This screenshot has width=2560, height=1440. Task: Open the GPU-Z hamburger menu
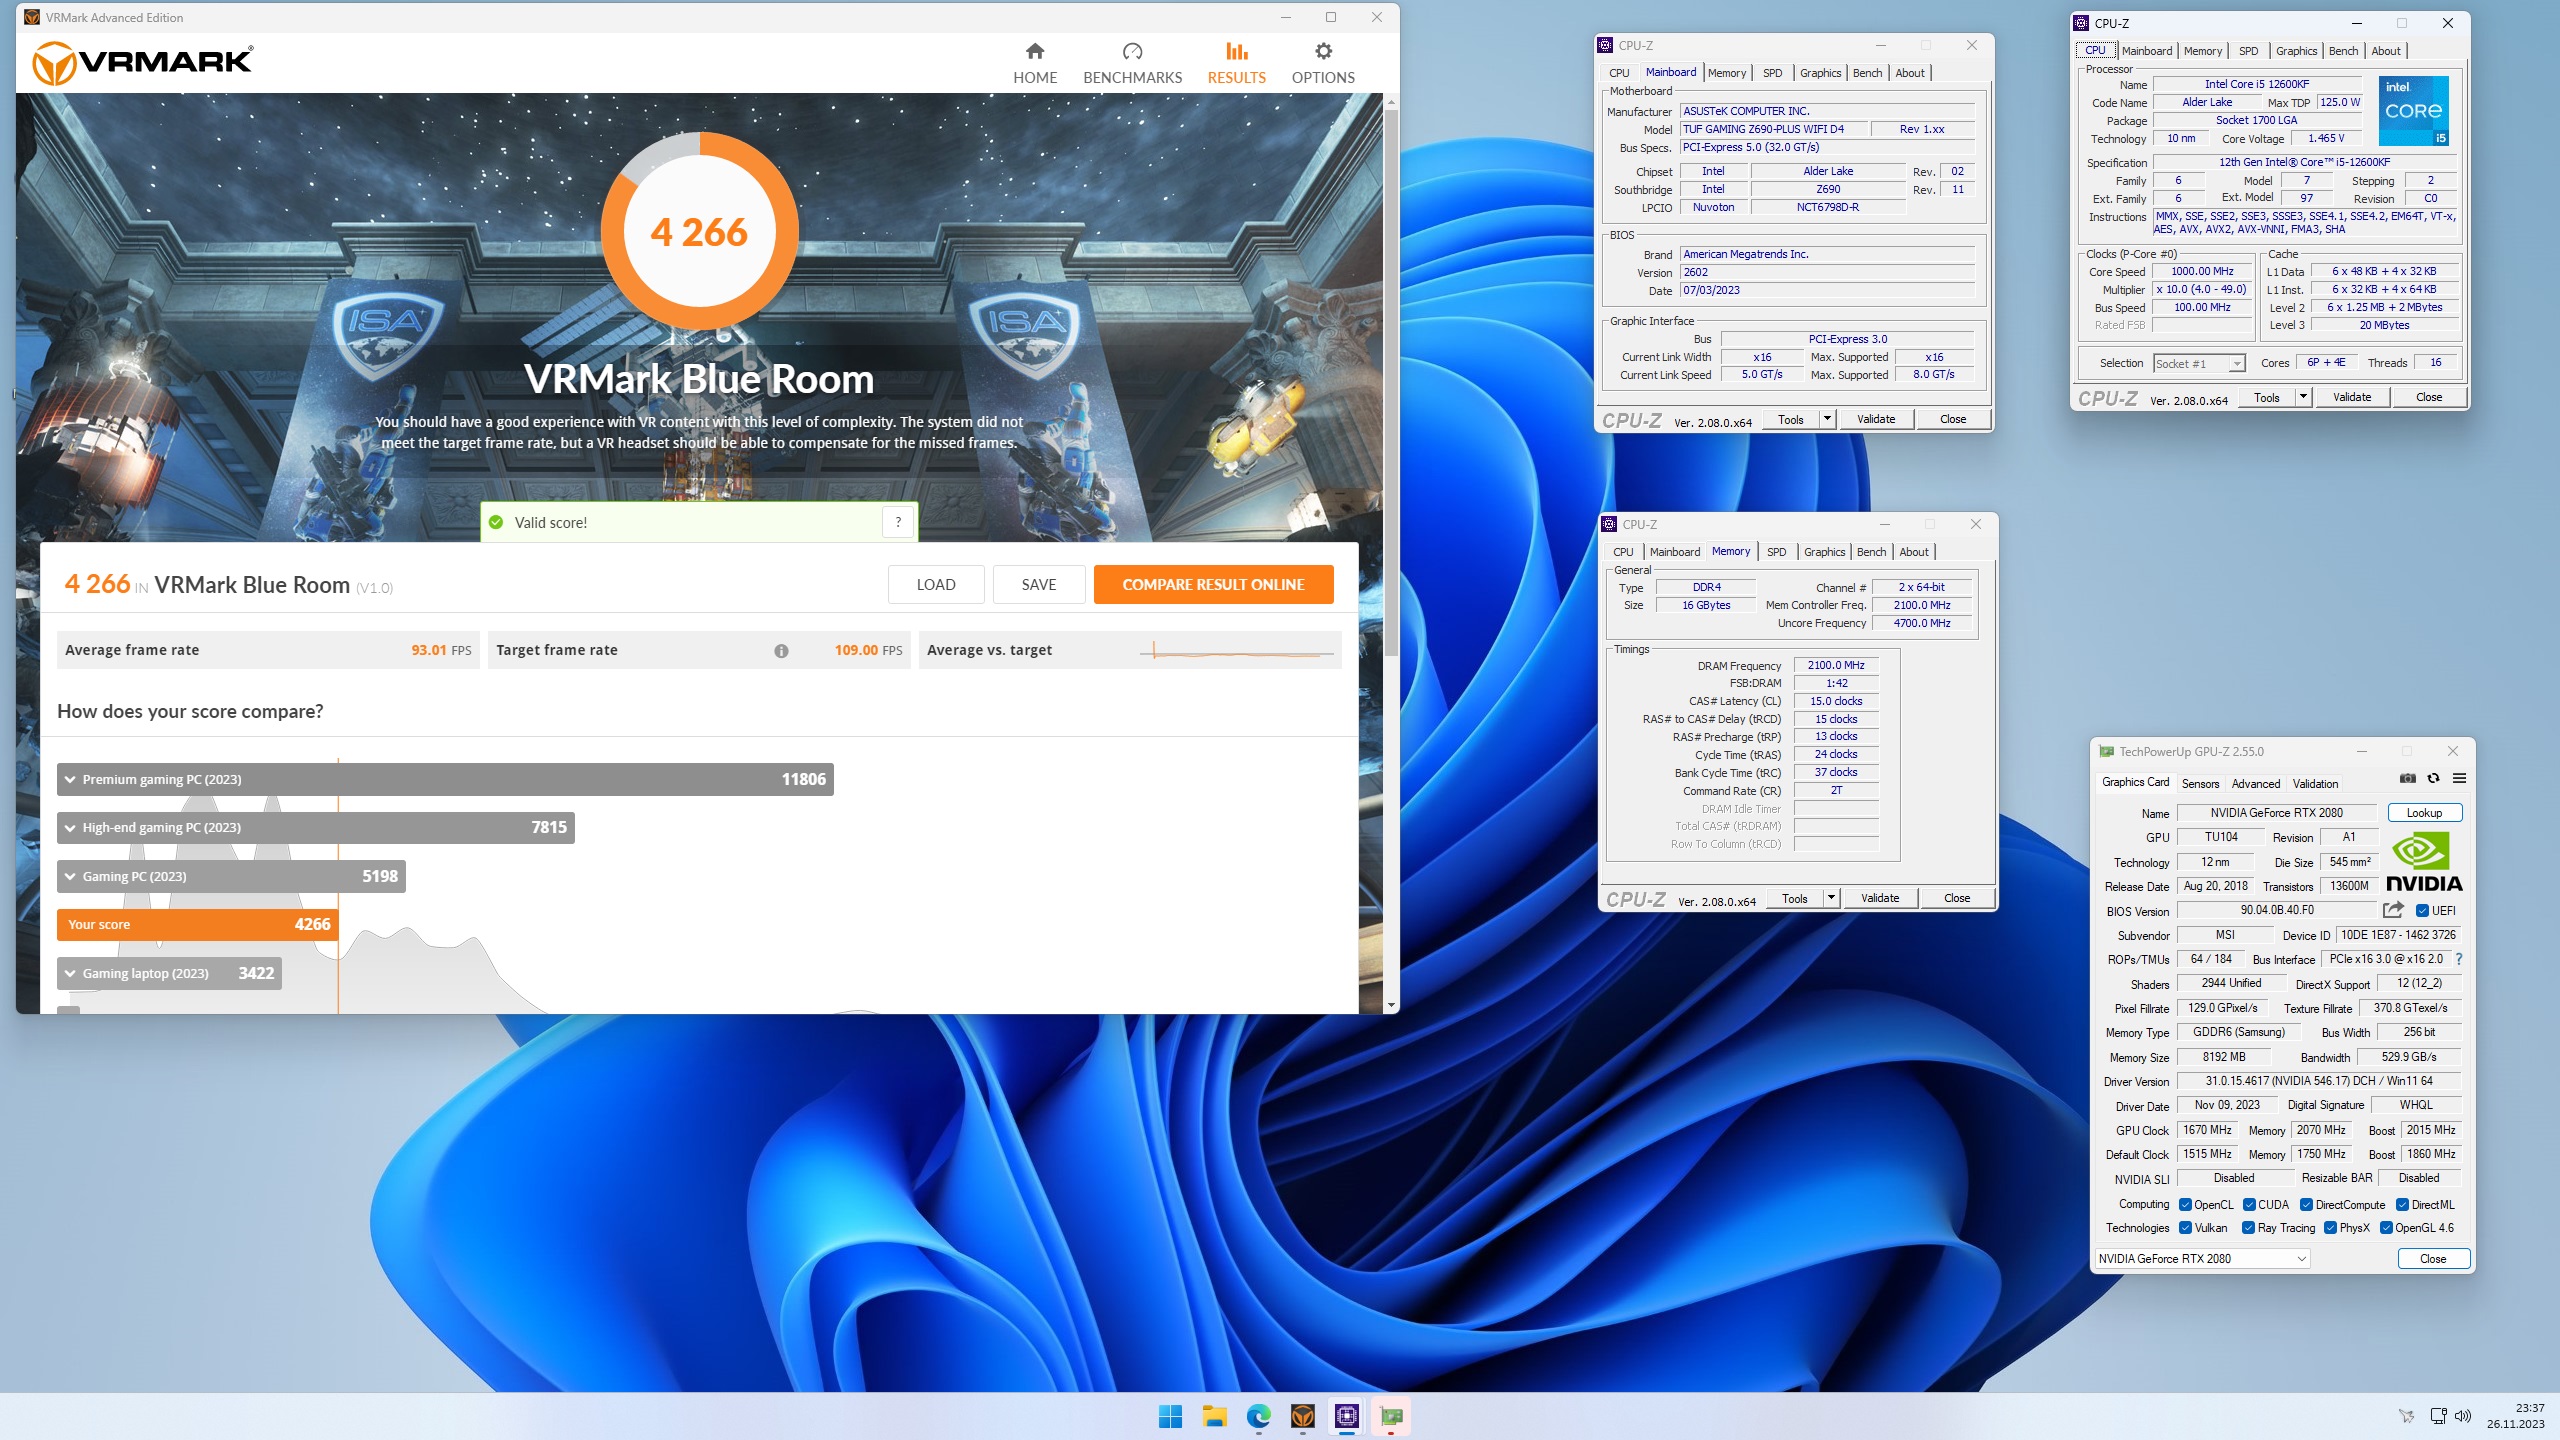pos(2459,779)
